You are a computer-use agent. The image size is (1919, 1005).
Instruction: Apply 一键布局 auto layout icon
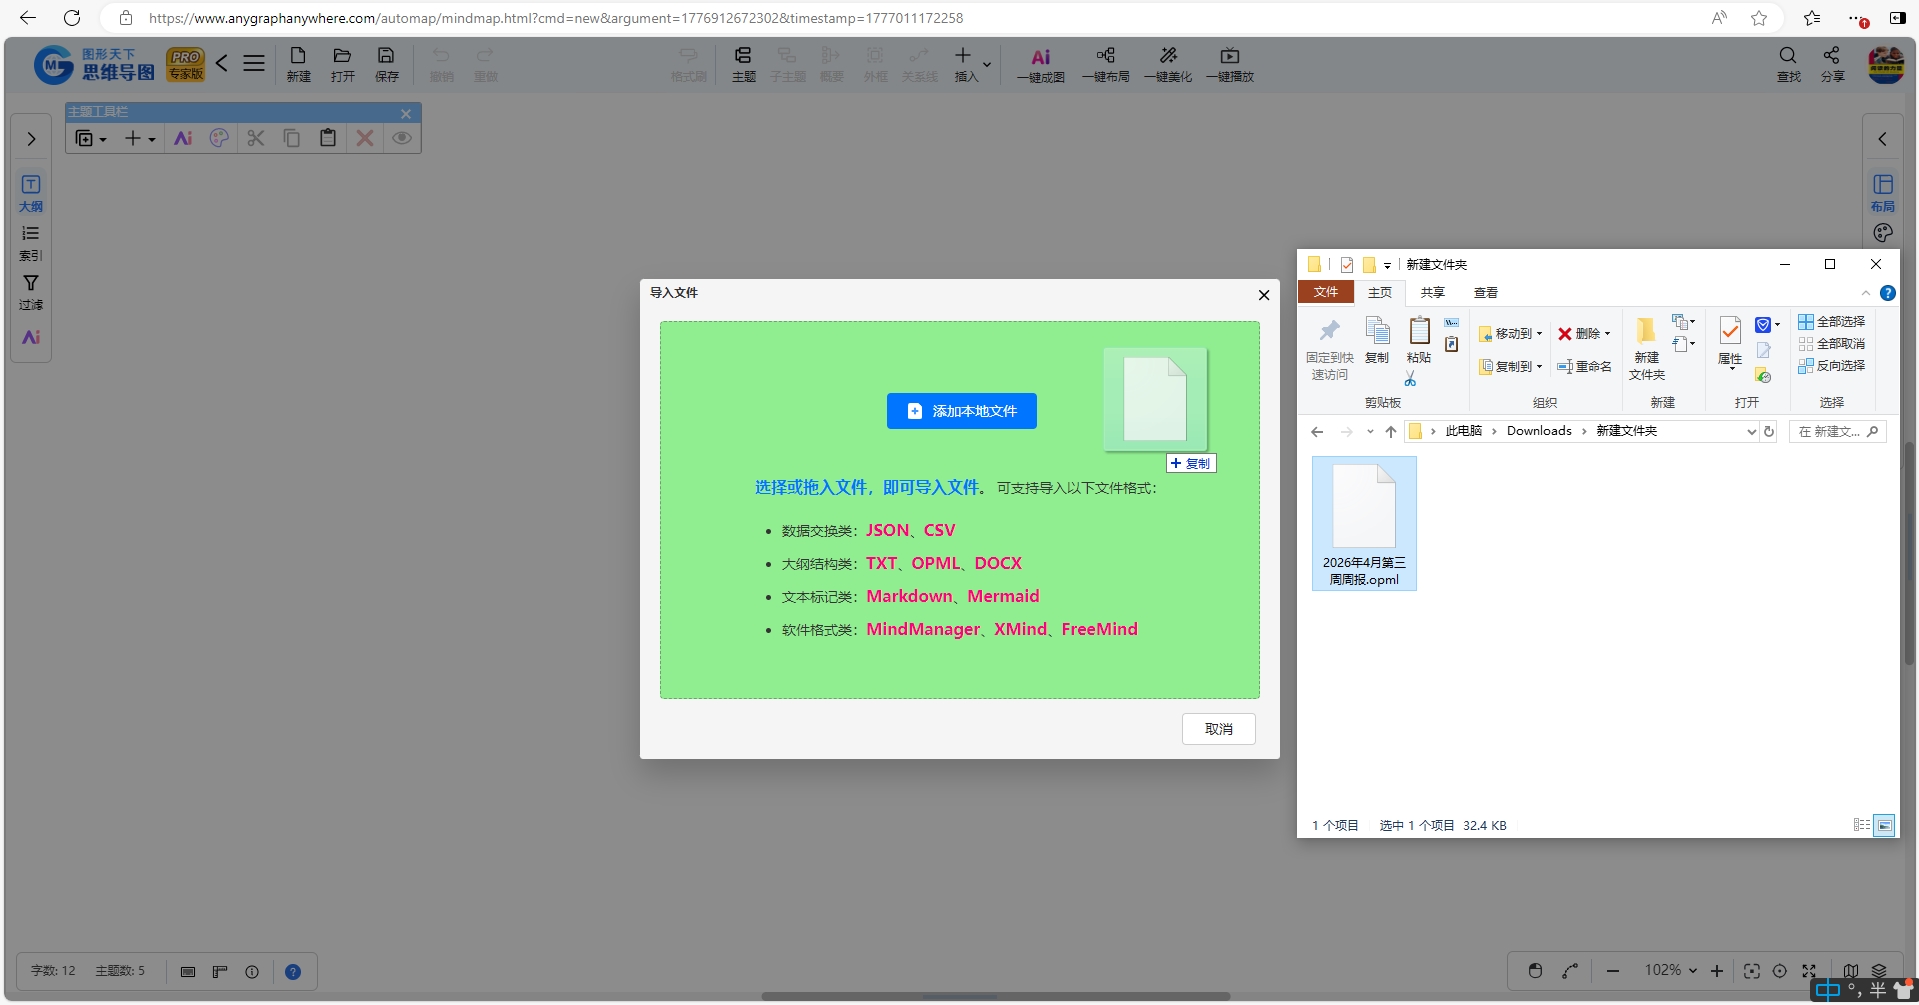click(x=1105, y=64)
